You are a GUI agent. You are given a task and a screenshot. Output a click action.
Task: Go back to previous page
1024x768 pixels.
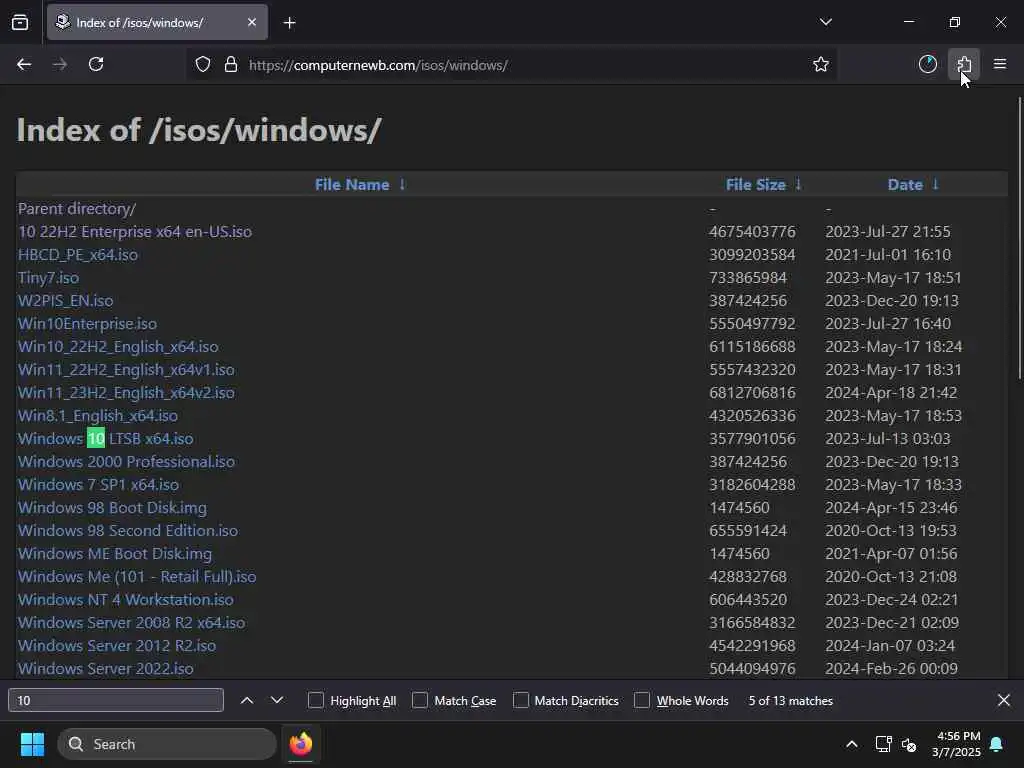coord(24,64)
